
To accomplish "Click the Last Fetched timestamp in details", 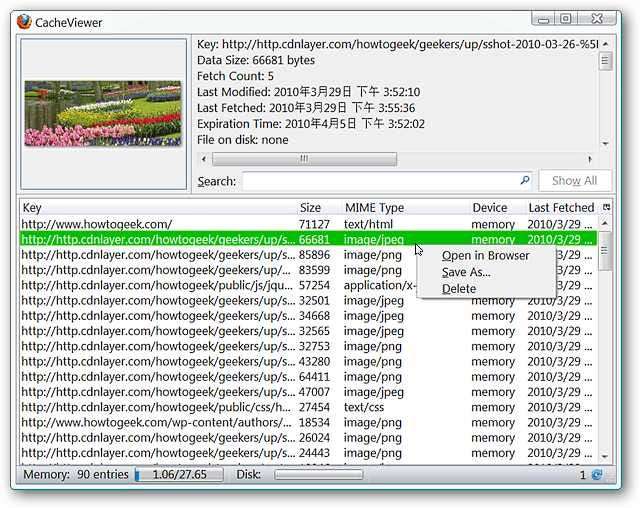I will point(306,108).
